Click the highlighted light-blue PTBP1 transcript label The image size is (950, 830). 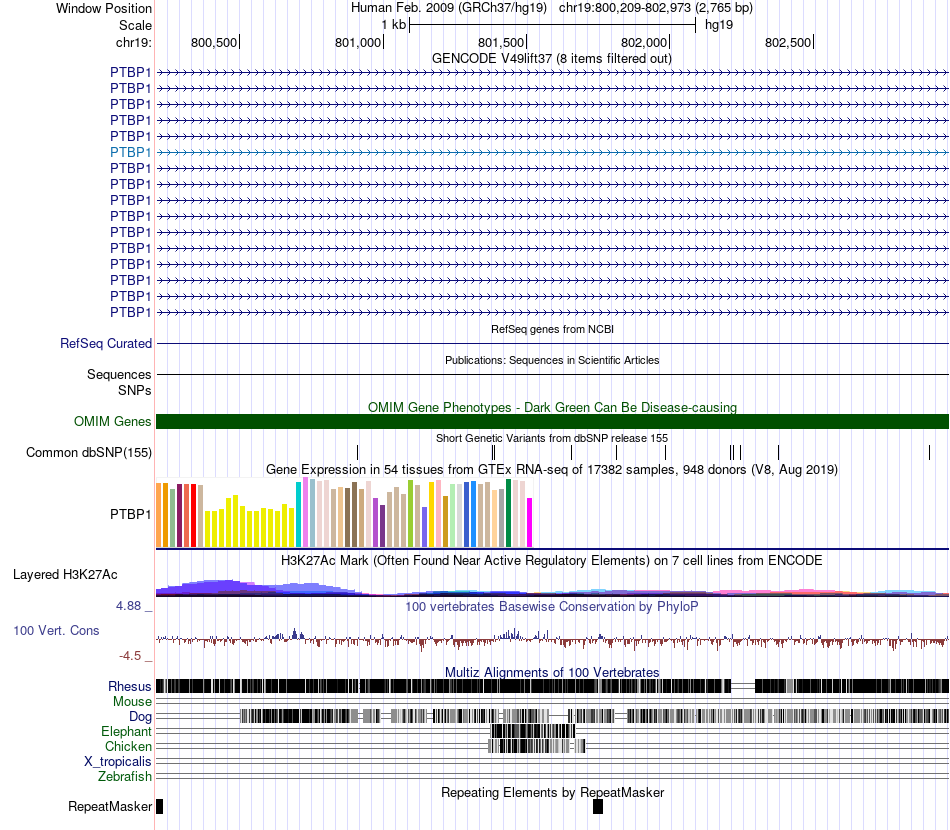130,152
